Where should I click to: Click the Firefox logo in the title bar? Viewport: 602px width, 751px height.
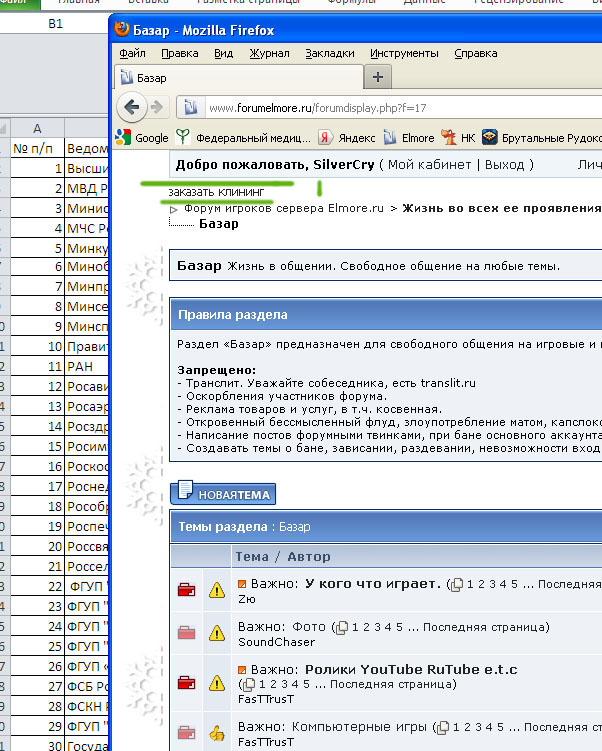click(122, 29)
